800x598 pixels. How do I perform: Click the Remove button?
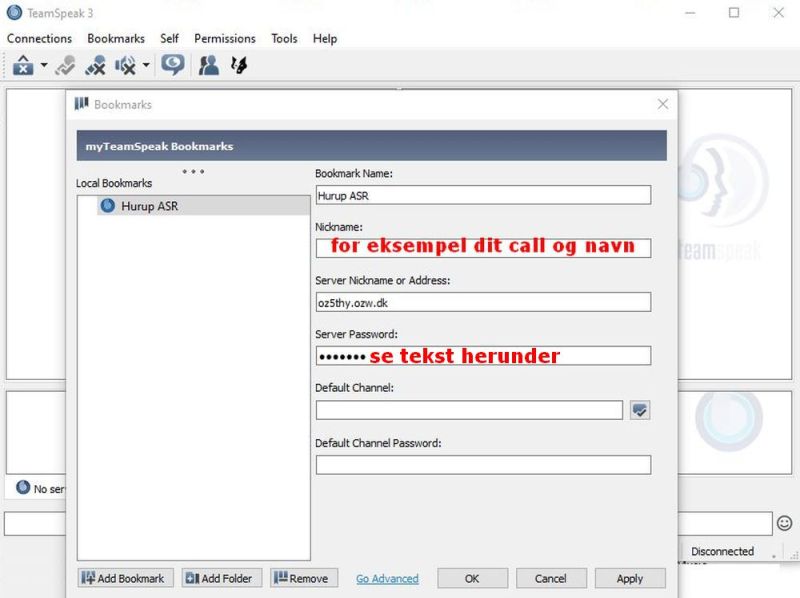[x=304, y=578]
